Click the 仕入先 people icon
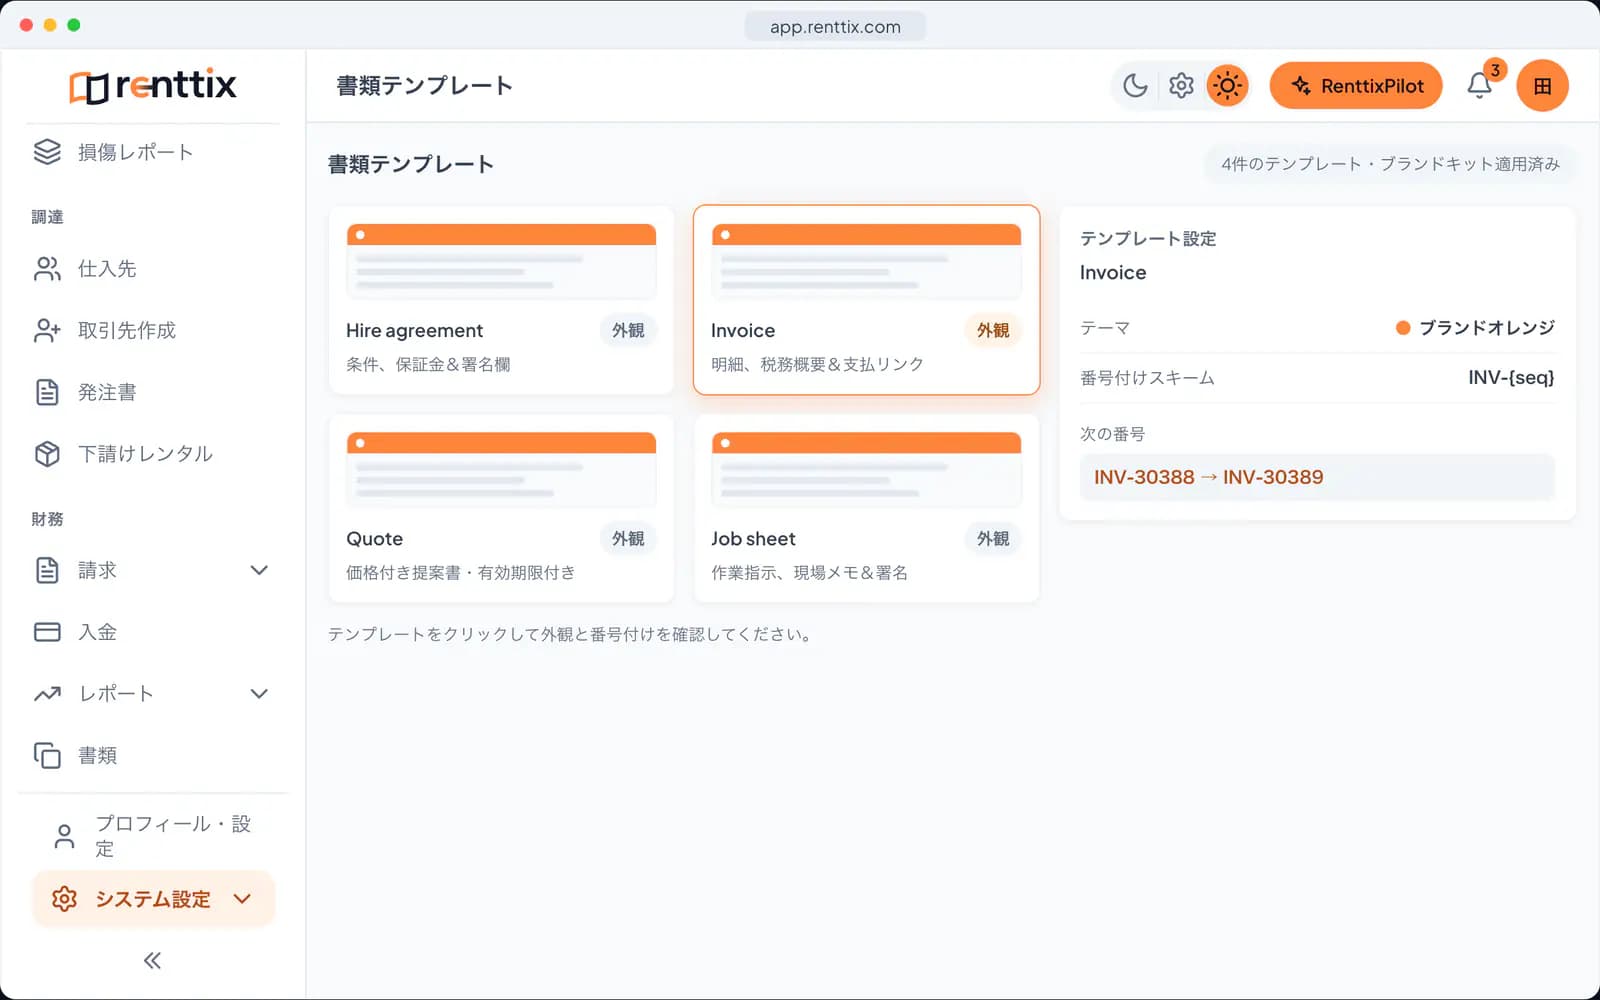 [x=47, y=269]
